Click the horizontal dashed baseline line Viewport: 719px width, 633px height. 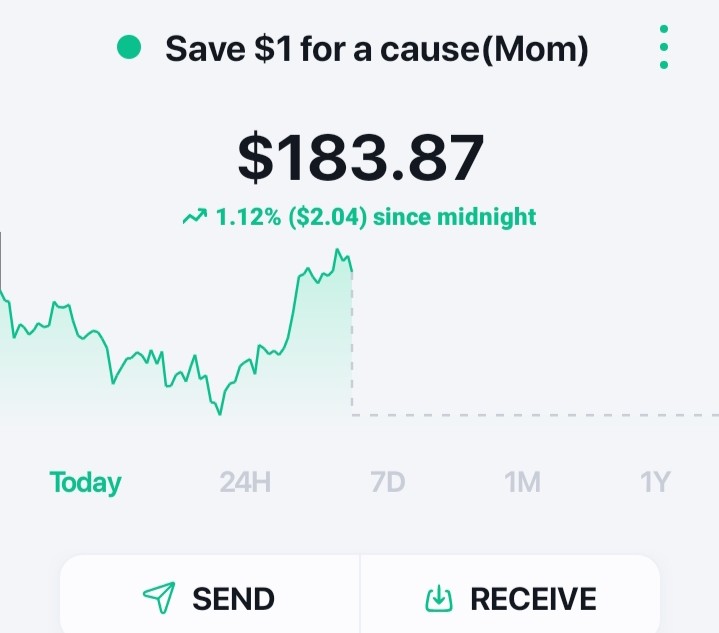[535, 415]
